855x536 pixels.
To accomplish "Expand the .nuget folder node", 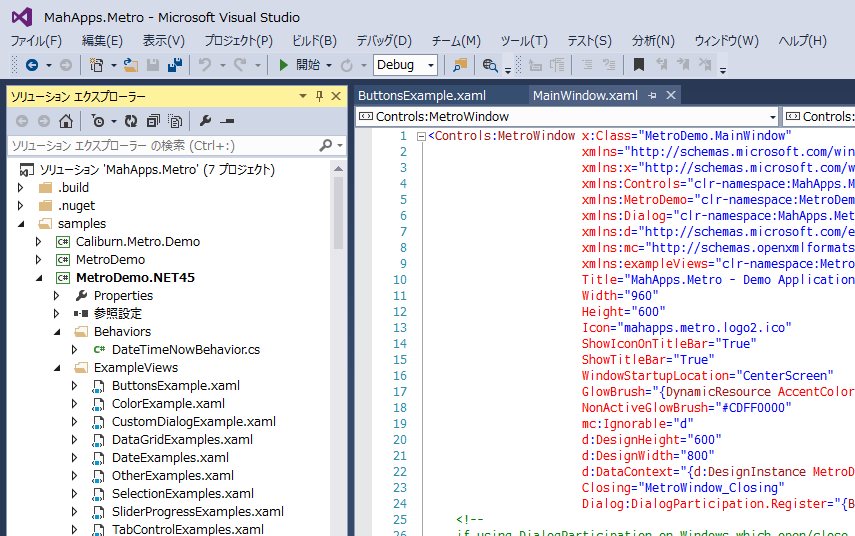I will (21, 206).
